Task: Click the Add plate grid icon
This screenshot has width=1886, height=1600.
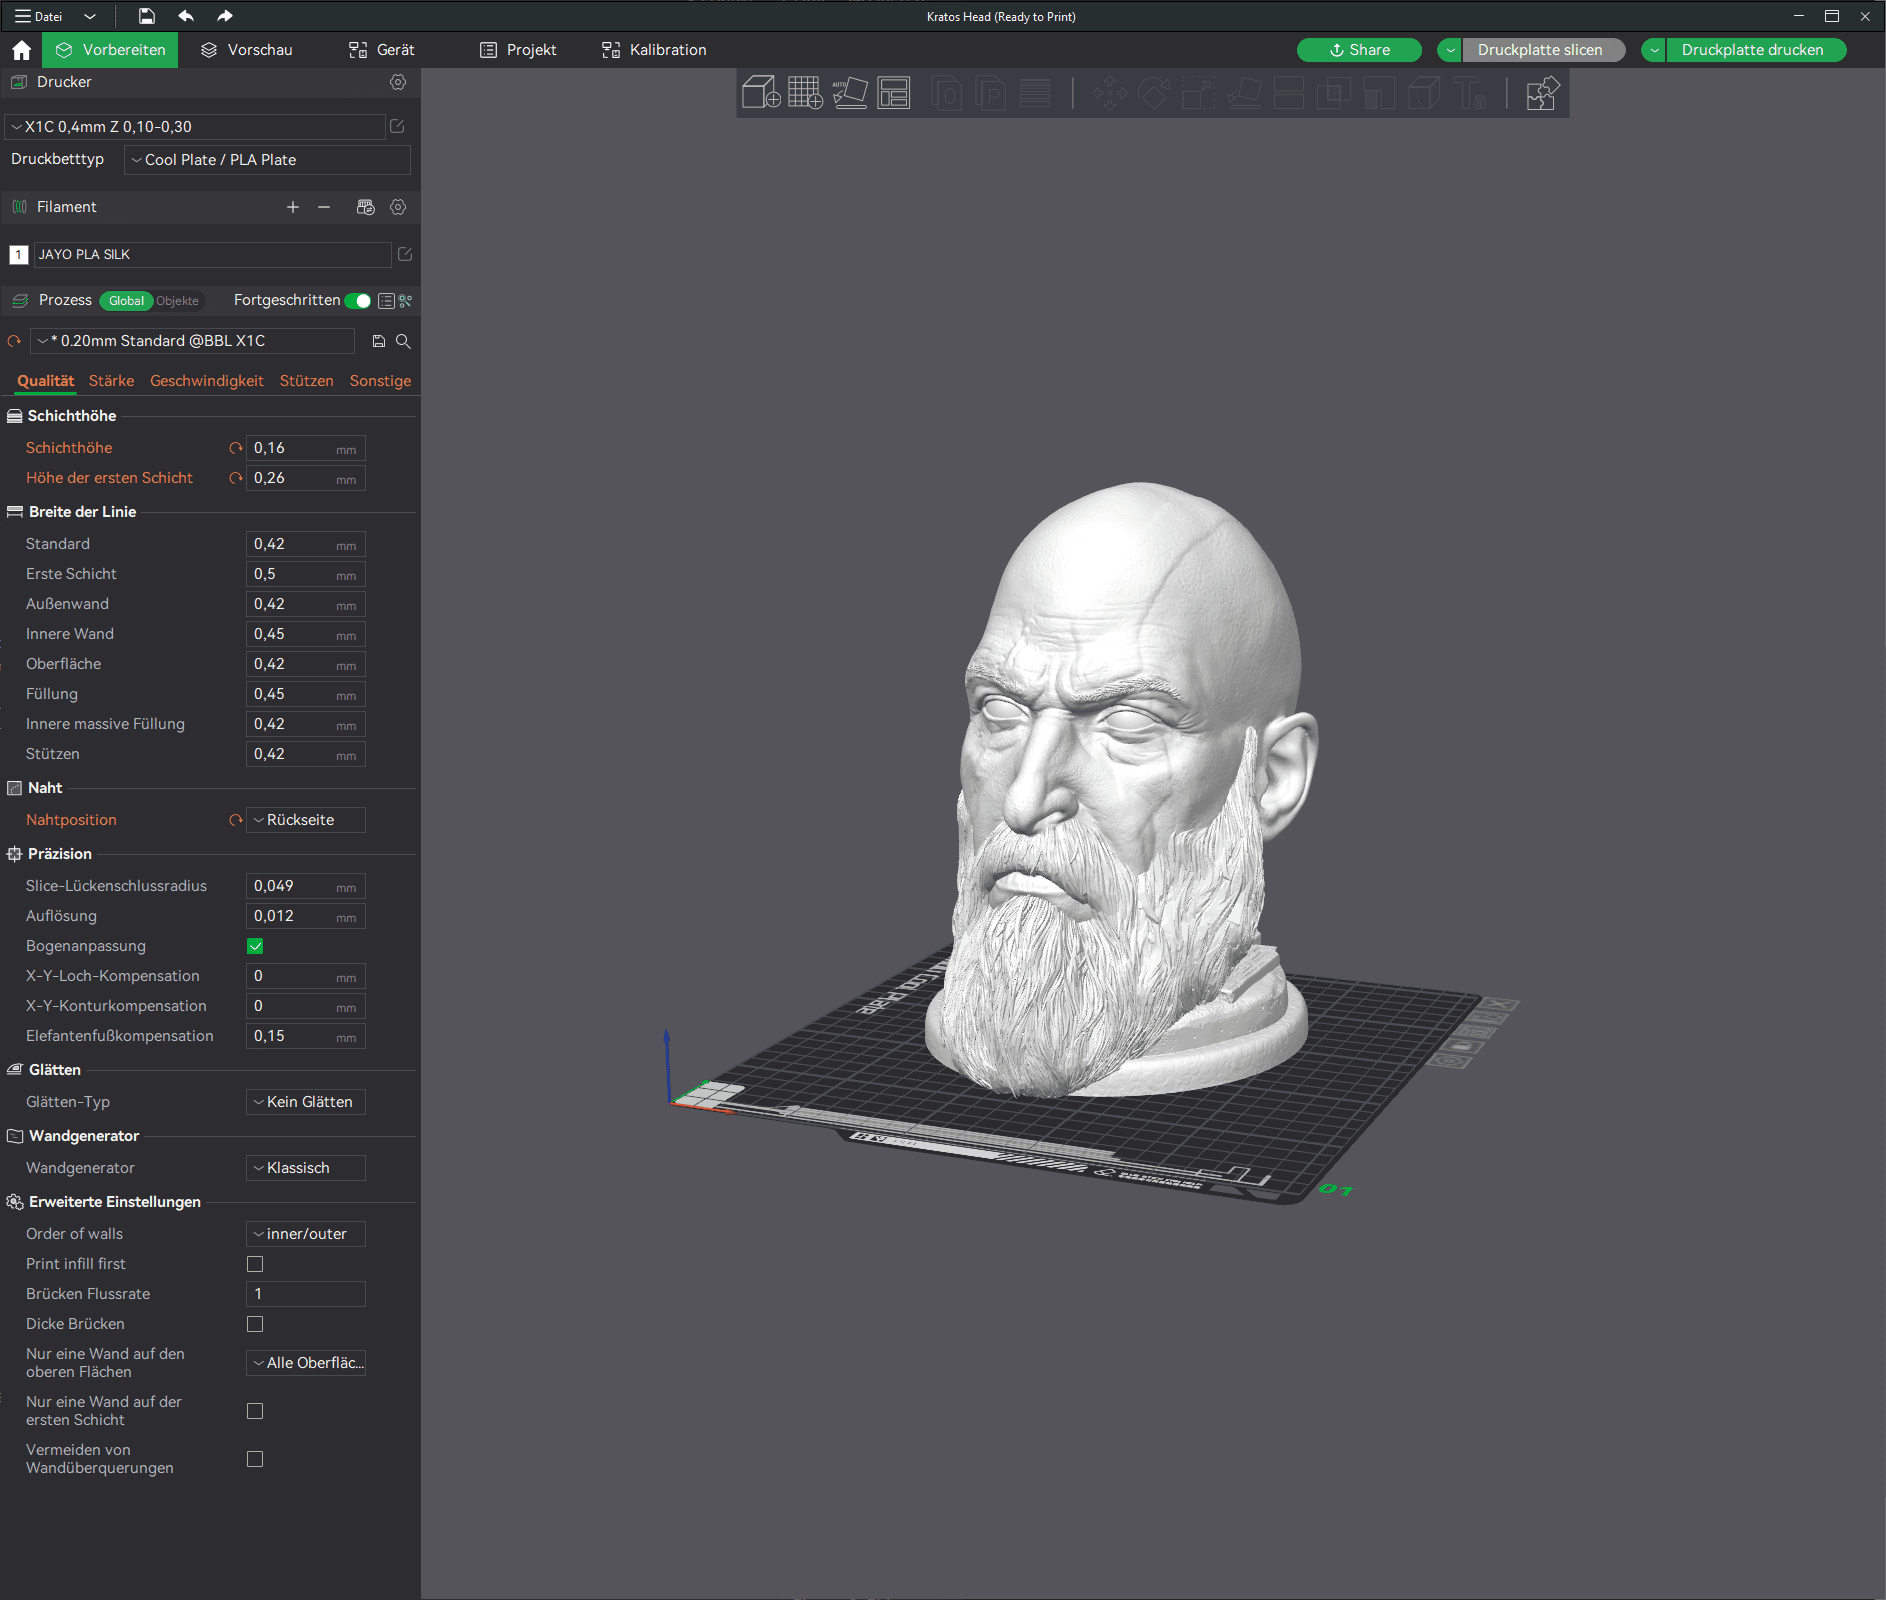Action: tap(805, 93)
